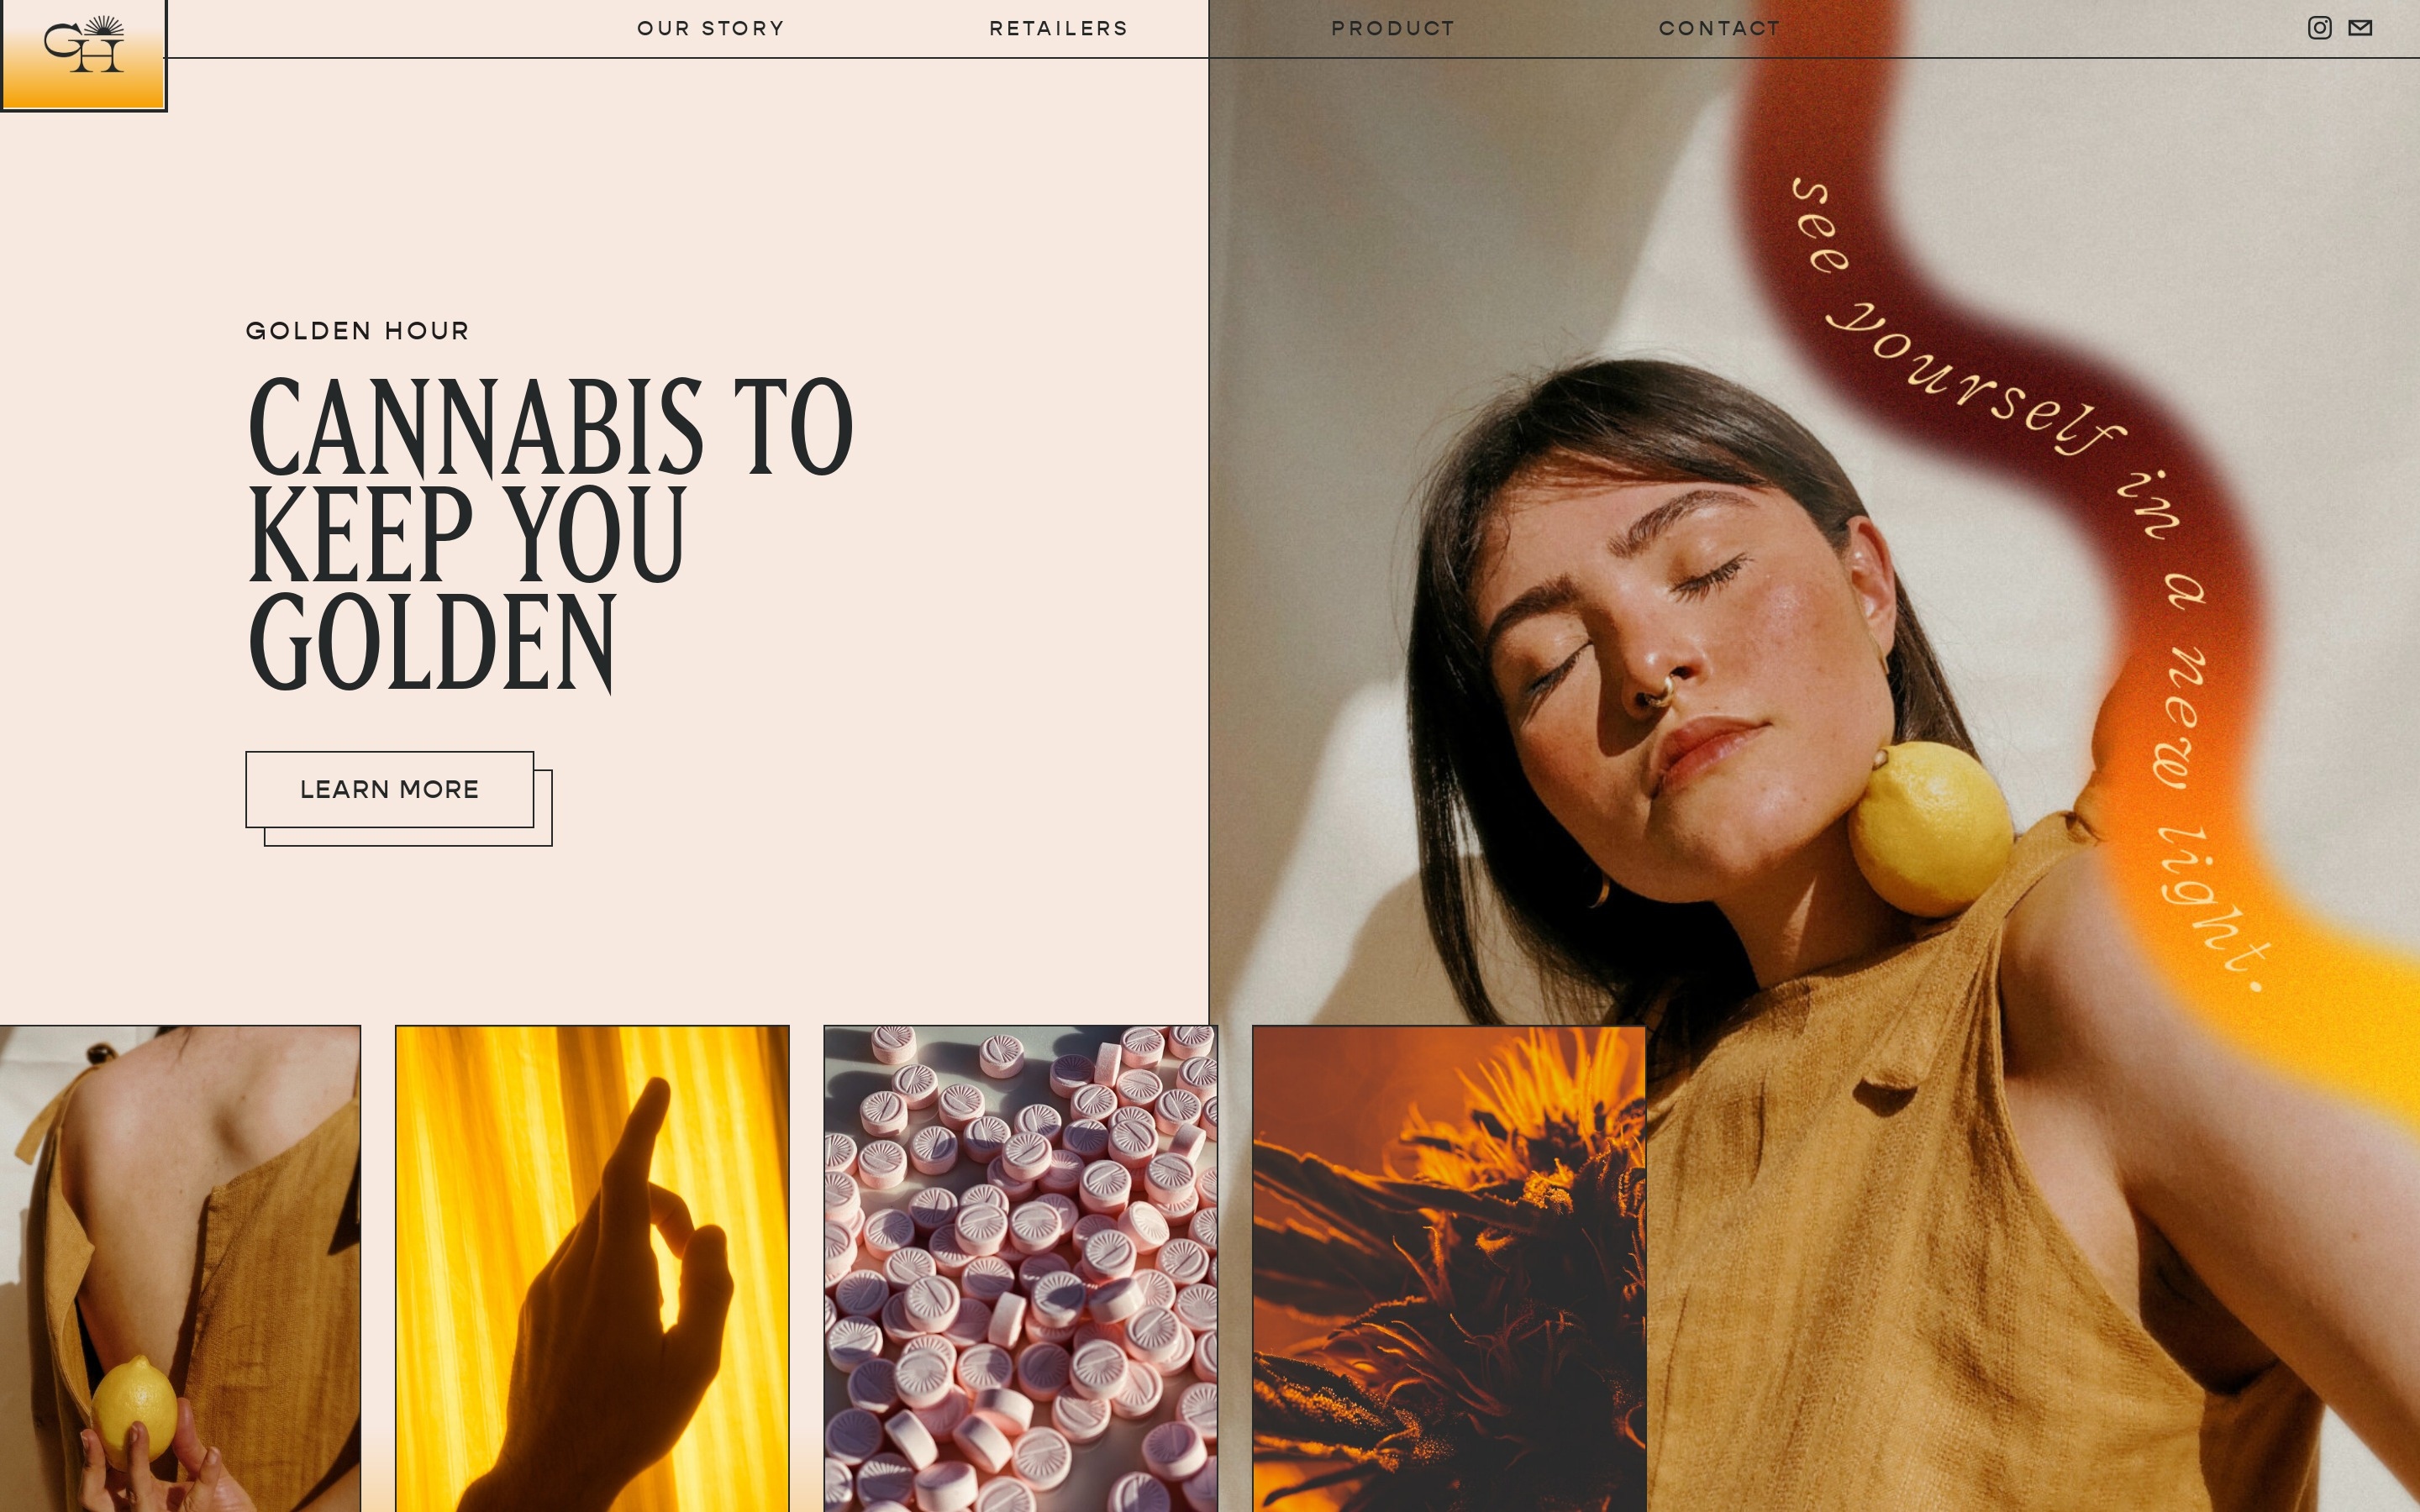The height and width of the screenshot is (1512, 2420).
Task: Click the orange gradient ribbon end
Action: (2330, 1010)
